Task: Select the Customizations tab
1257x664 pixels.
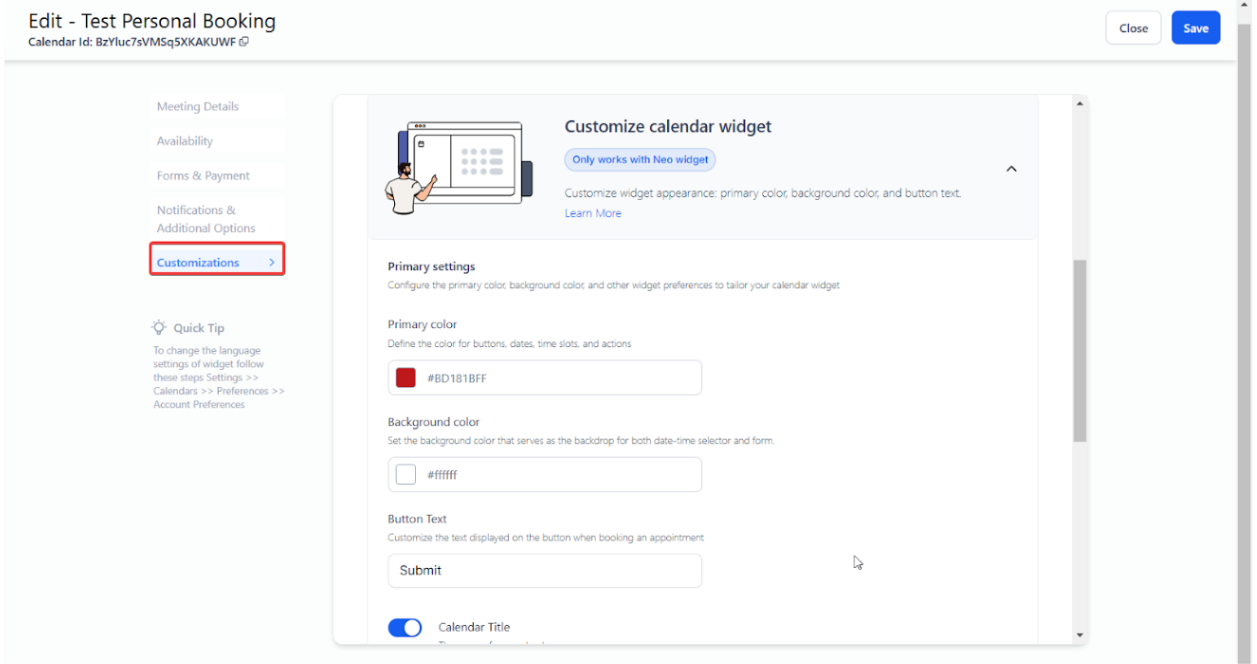Action: [x=217, y=262]
